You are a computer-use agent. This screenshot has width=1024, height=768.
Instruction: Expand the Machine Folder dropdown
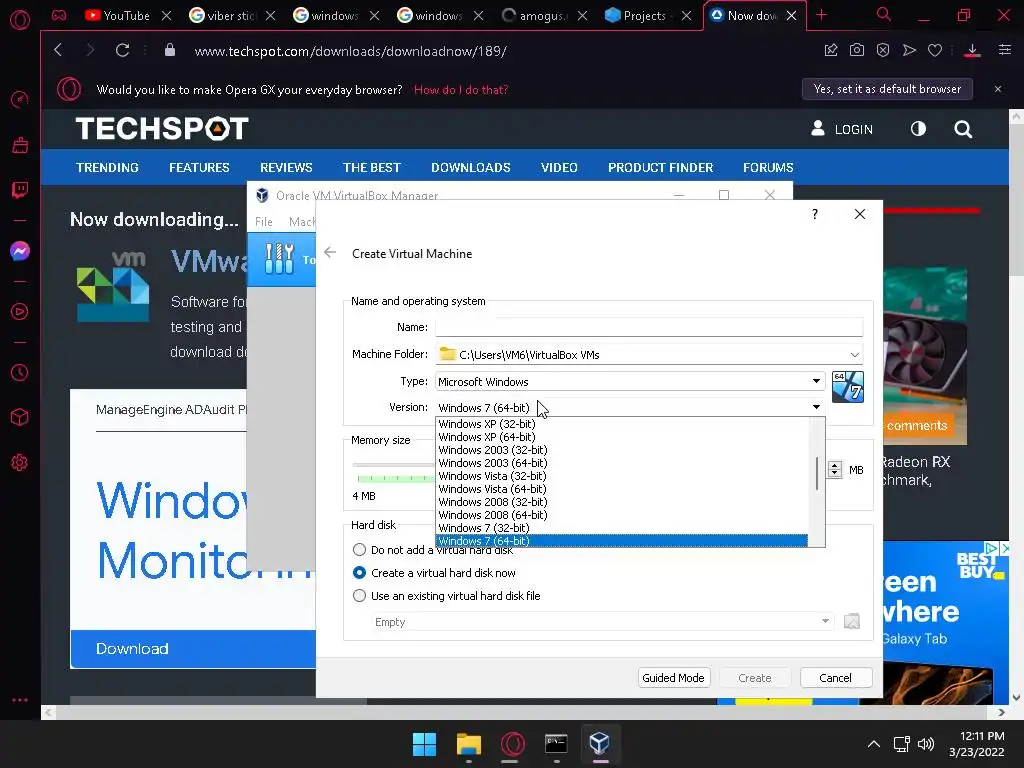854,355
